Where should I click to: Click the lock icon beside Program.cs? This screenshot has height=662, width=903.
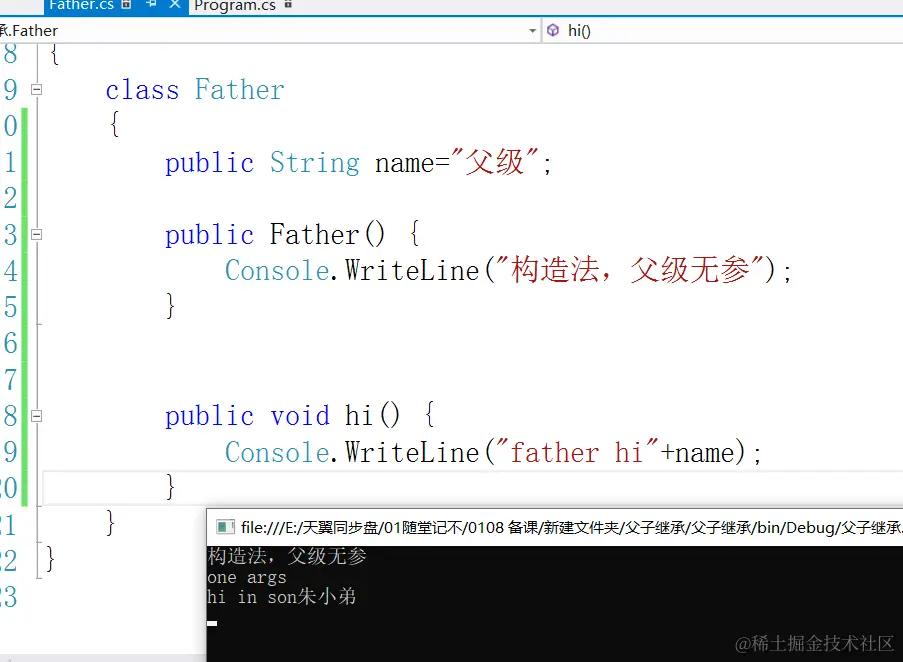(x=289, y=5)
